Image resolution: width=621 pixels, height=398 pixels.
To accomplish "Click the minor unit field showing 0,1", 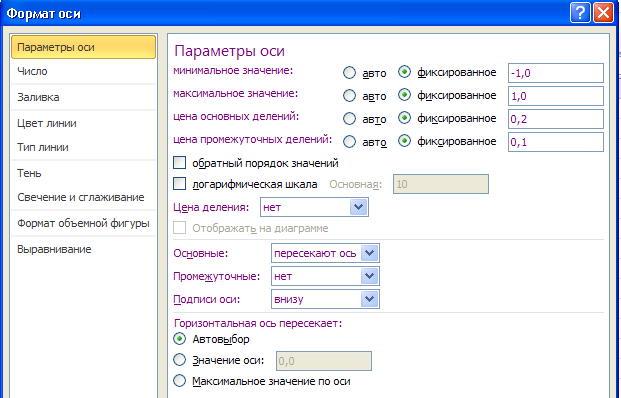I will click(556, 142).
